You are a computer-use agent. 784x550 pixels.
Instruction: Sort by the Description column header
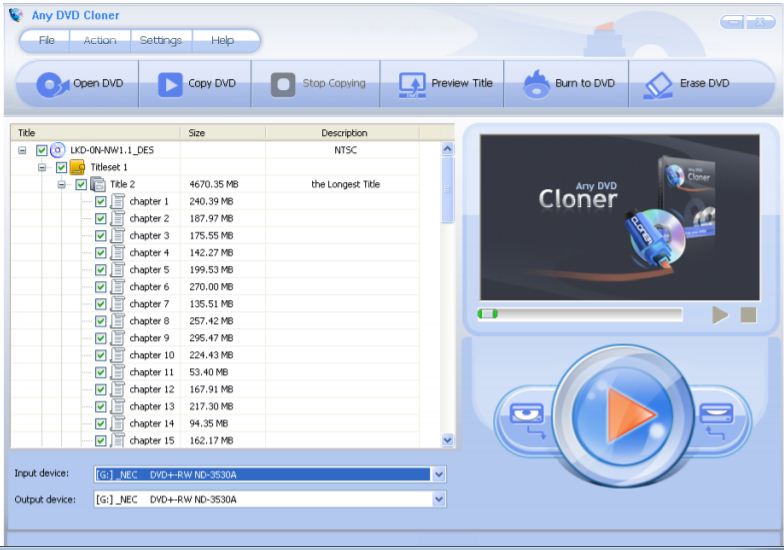344,132
